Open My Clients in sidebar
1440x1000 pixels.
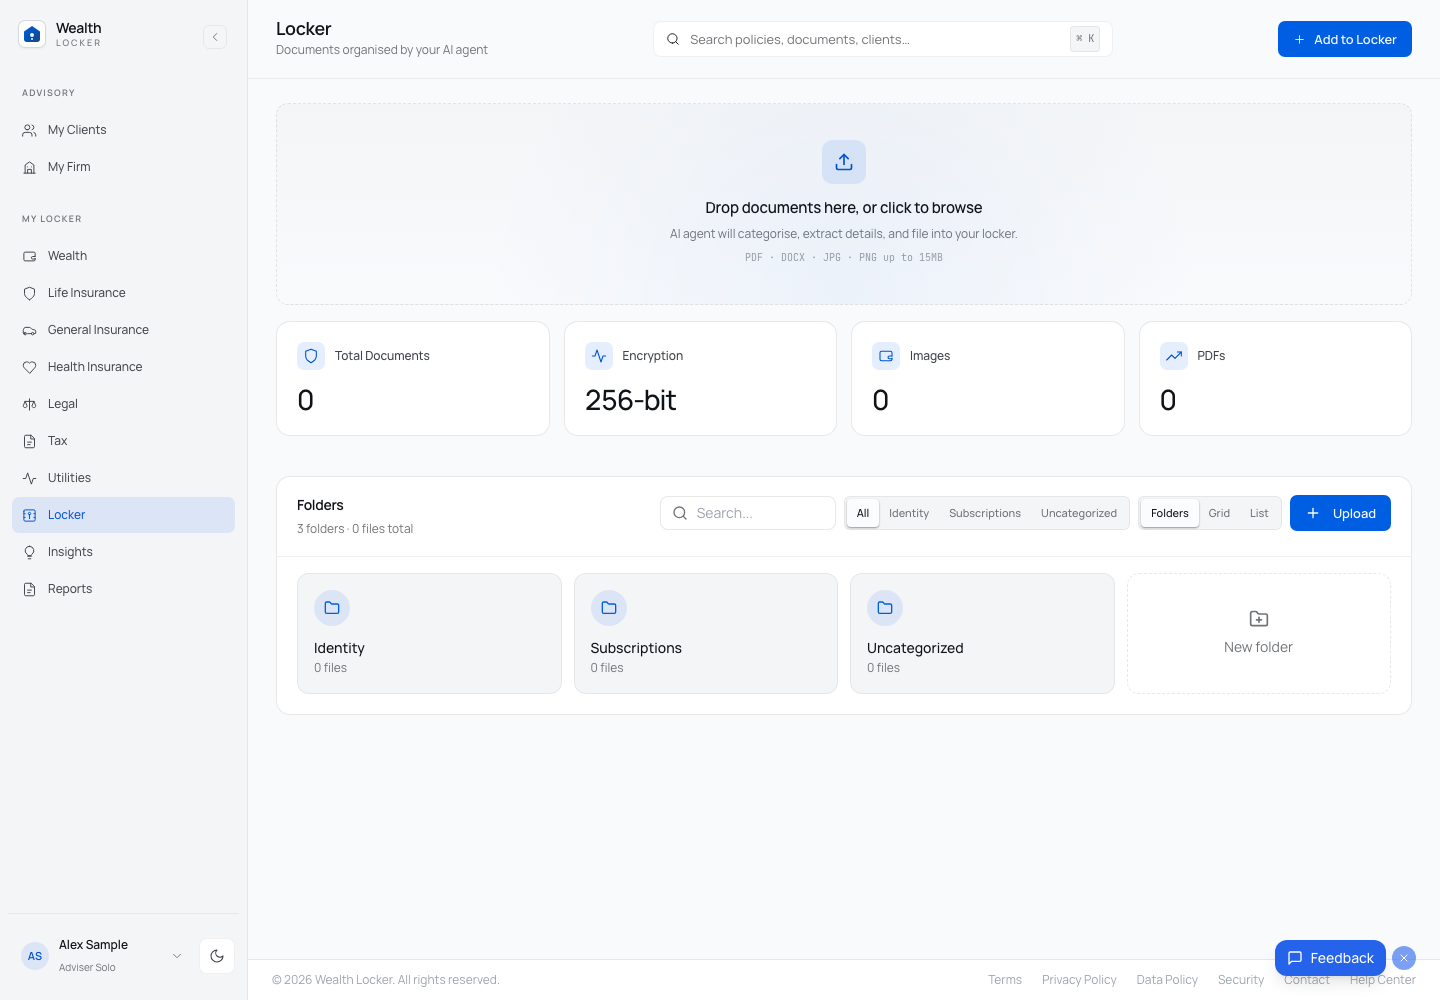pyautogui.click(x=123, y=130)
